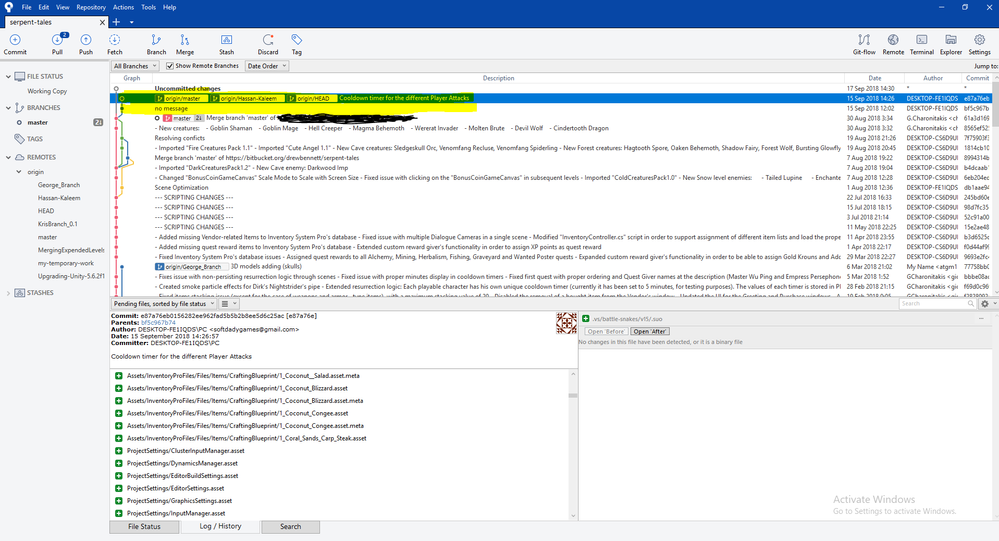
Task: Expand the STASHES section
Action: click(8, 293)
